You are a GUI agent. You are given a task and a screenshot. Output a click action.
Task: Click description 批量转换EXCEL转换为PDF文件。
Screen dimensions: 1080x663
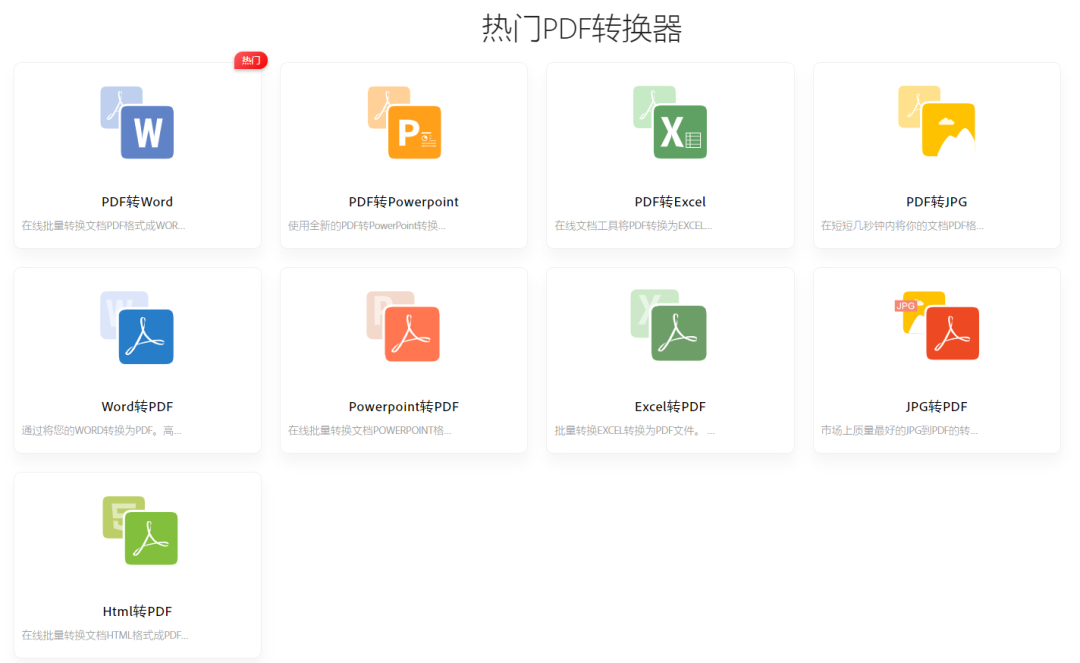click(x=634, y=430)
